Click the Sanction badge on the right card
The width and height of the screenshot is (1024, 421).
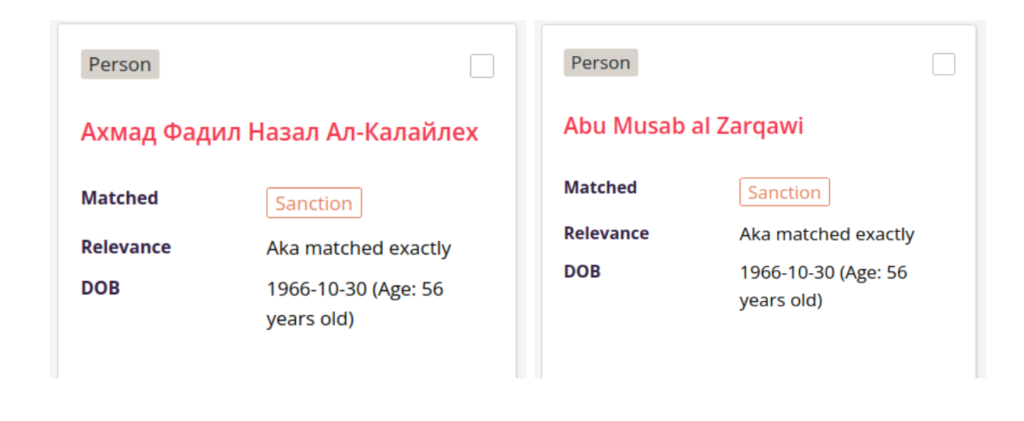[785, 193]
